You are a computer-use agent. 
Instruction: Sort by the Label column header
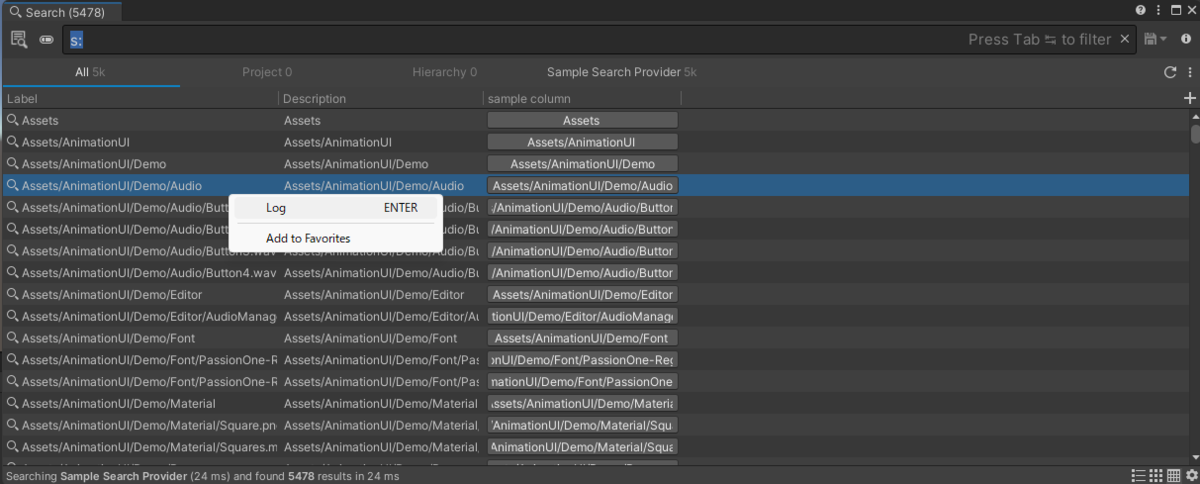[140, 99]
